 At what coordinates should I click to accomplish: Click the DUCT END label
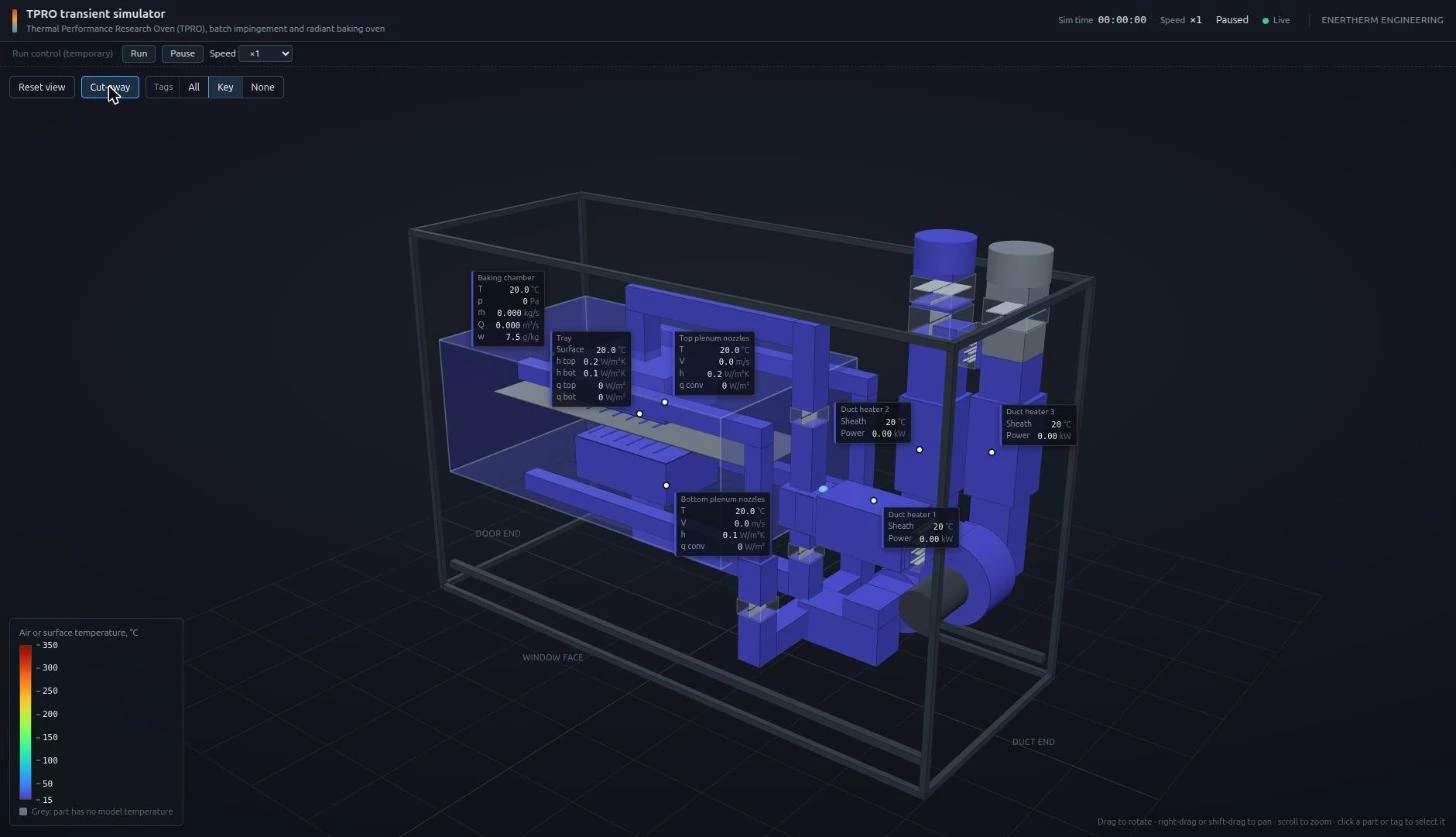[x=1033, y=742]
